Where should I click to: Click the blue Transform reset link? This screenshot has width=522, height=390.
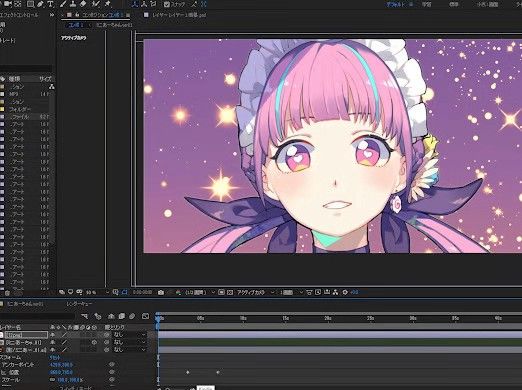coord(55,357)
